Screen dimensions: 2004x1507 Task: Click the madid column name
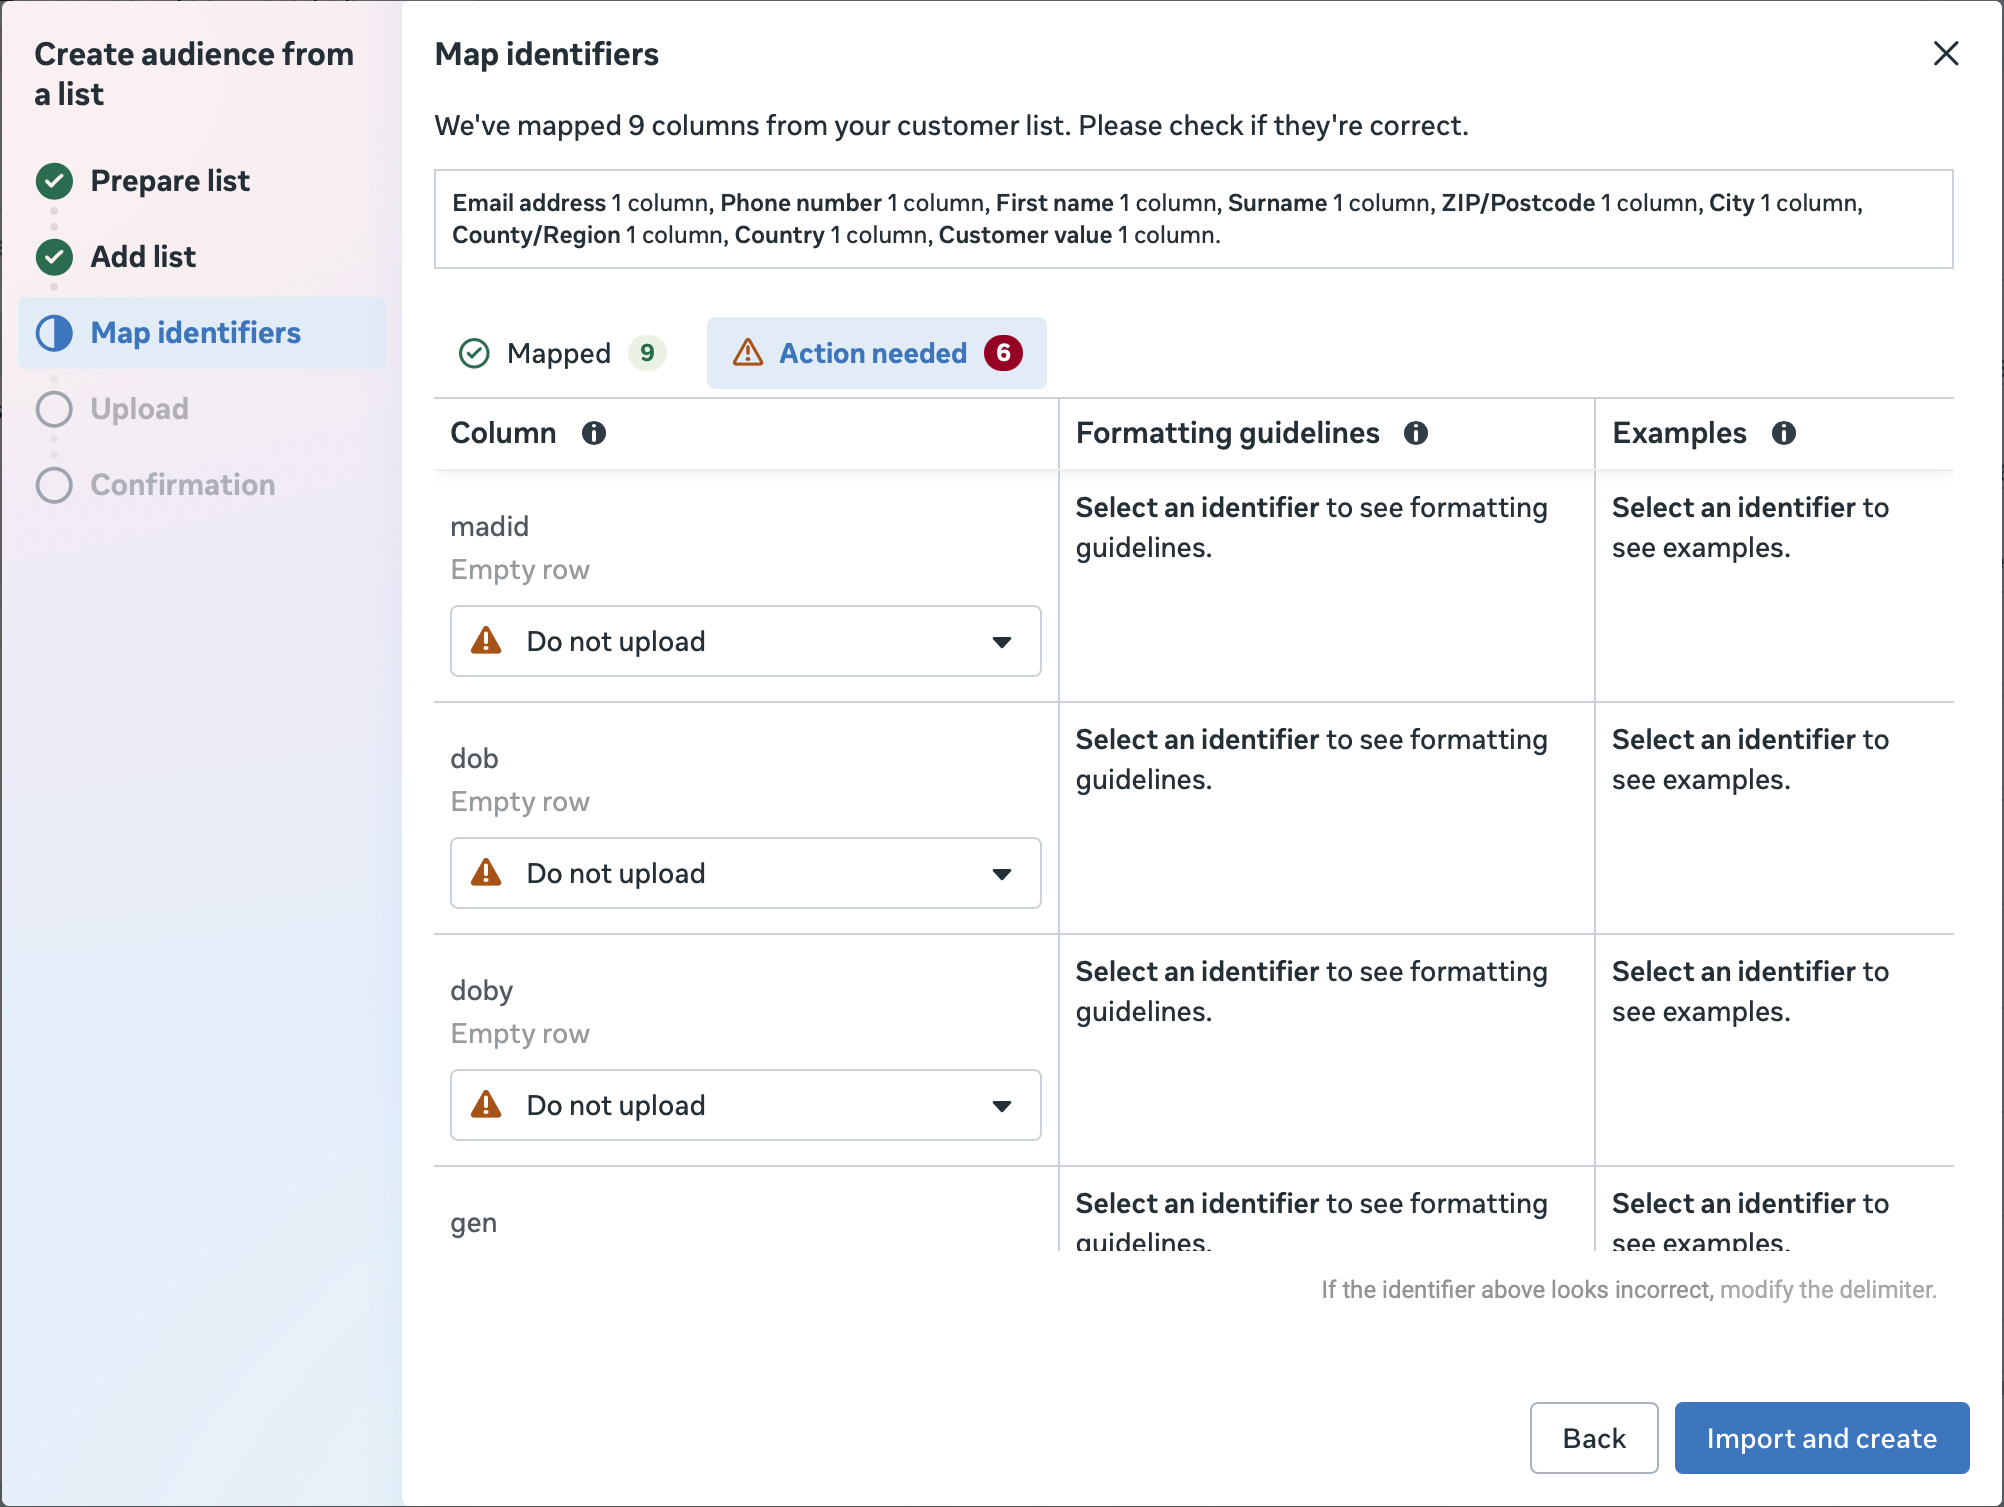click(x=490, y=527)
